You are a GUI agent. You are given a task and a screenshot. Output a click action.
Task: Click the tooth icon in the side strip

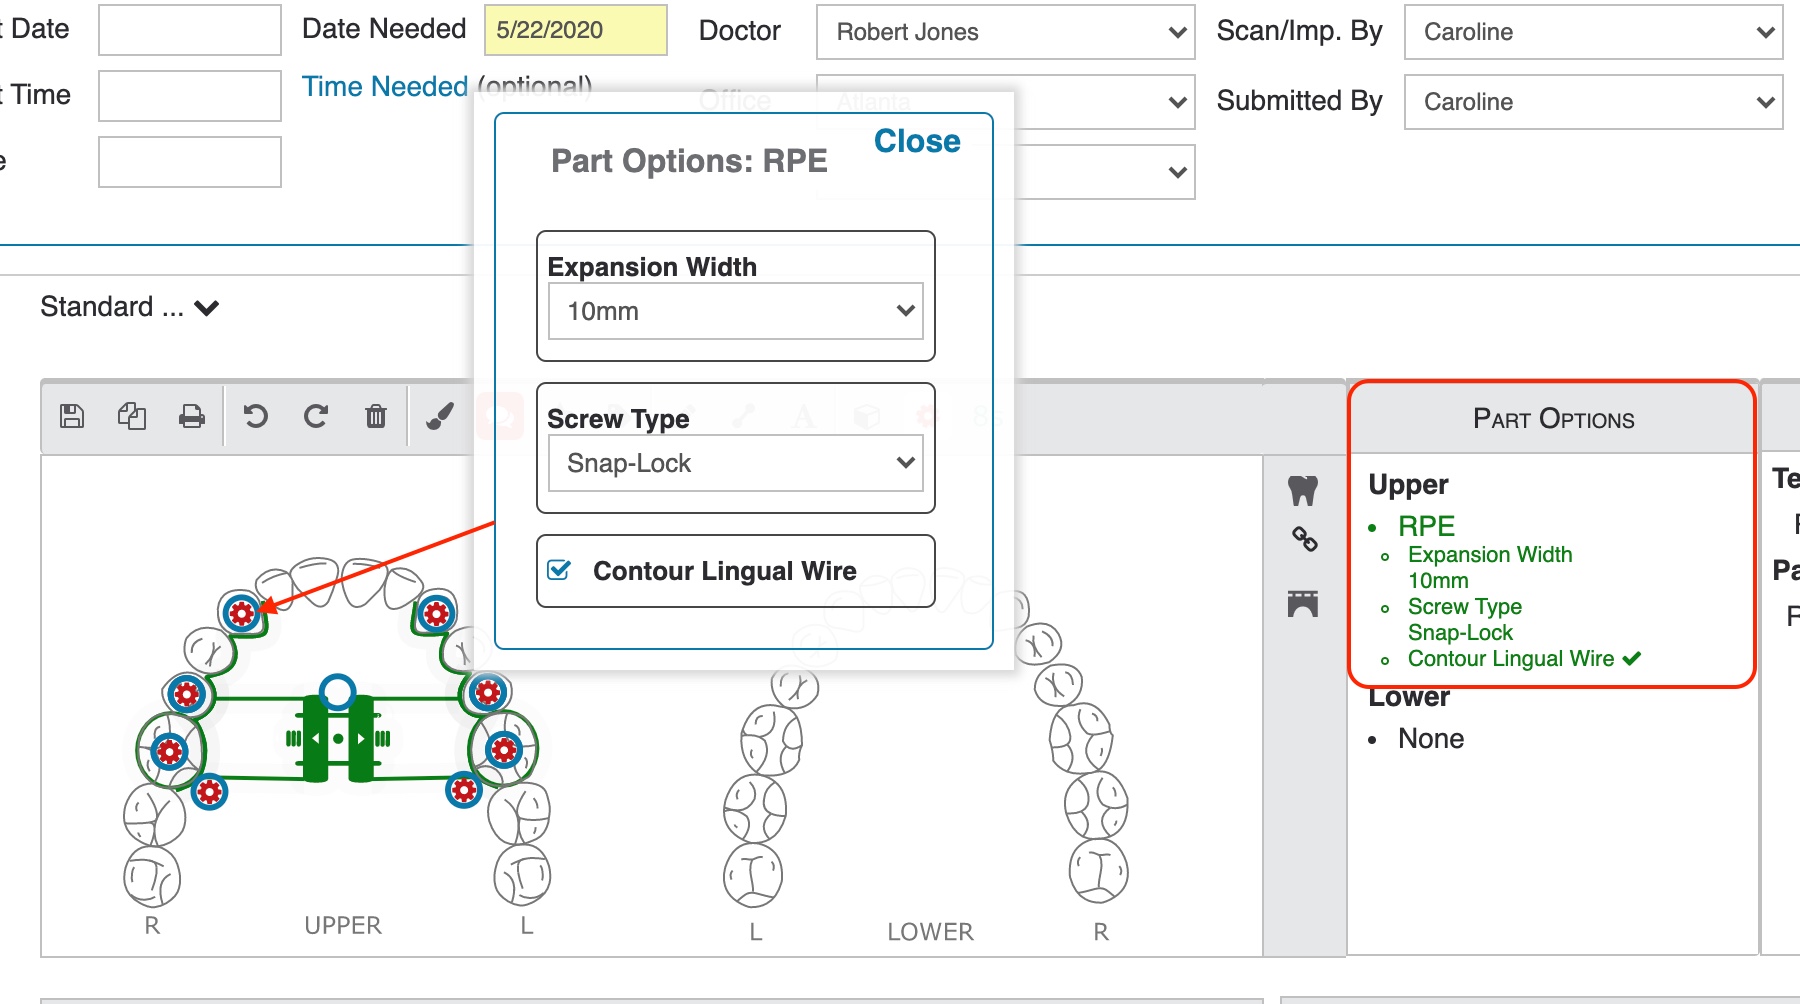point(1303,490)
